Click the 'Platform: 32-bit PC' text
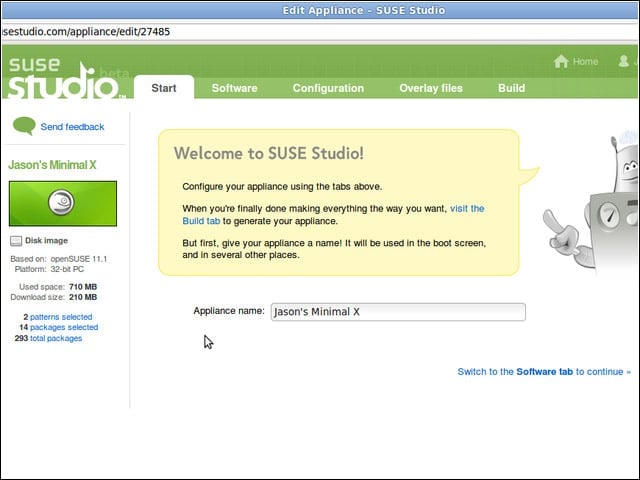Viewport: 640px width, 480px height. (49, 269)
